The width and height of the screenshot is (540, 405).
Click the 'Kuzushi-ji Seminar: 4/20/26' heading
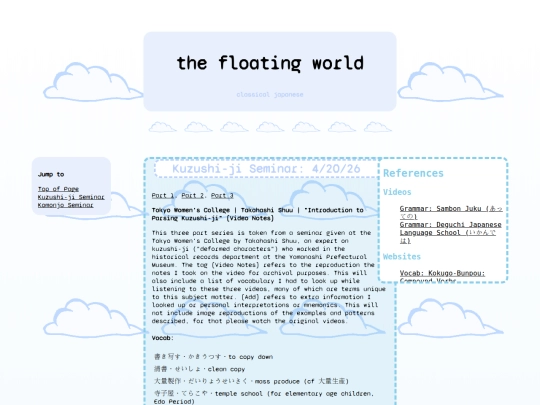coord(266,169)
